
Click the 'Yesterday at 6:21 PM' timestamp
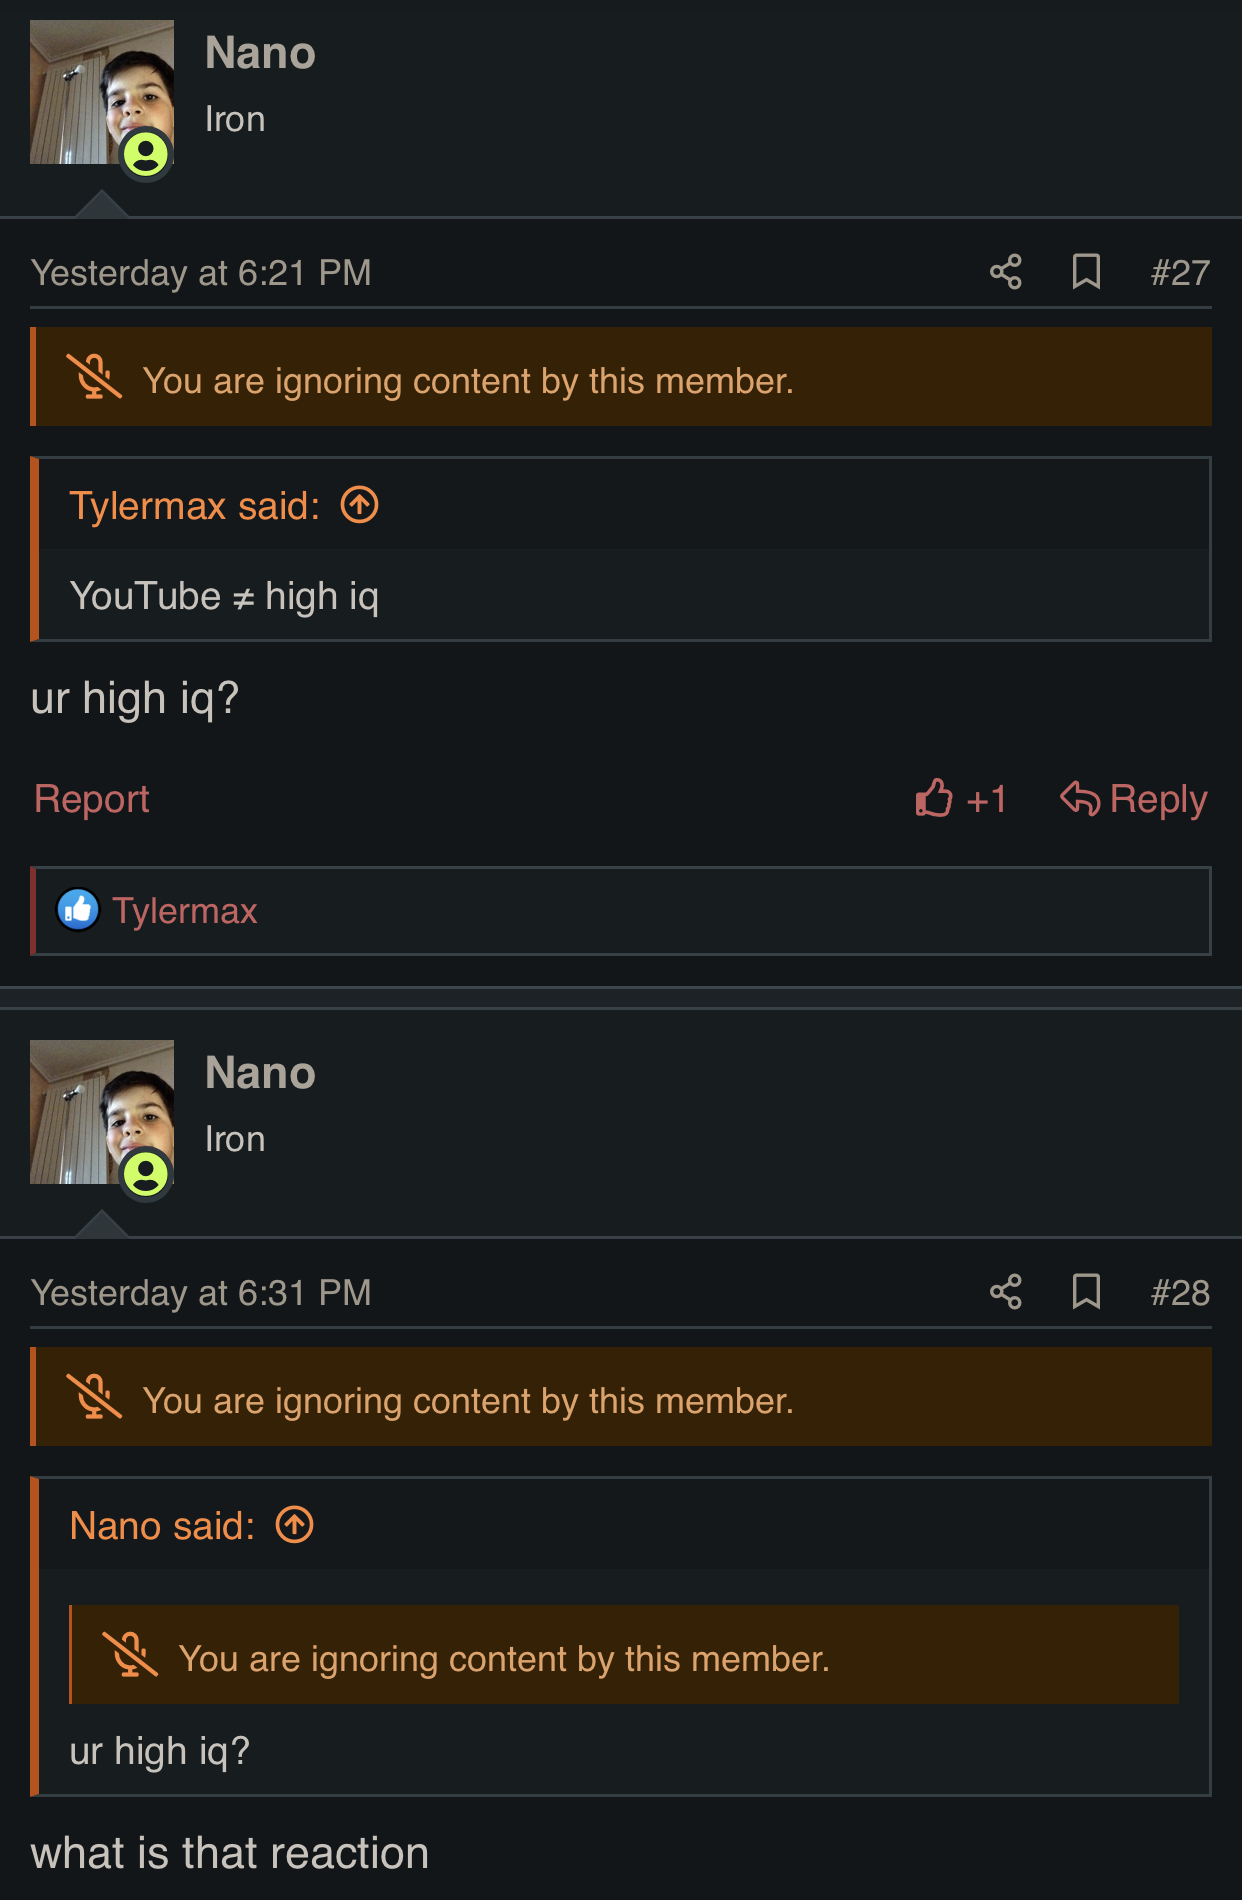(x=201, y=273)
